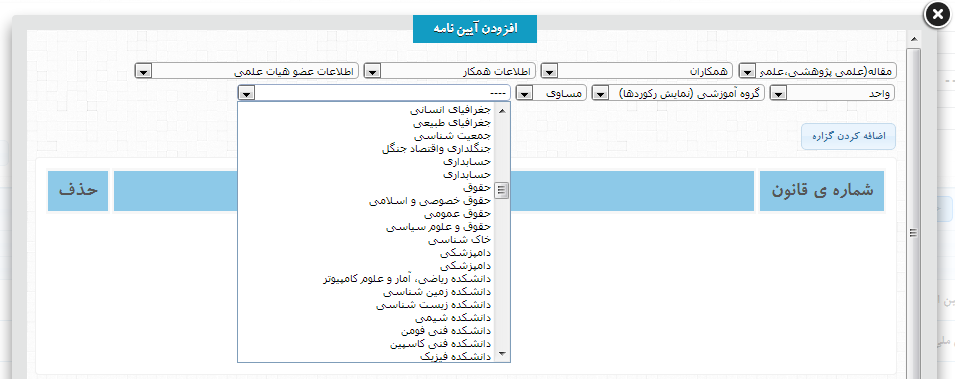The height and width of the screenshot is (379, 955).
Task: Click the dialog scrollbar up arrow
Action: tap(913, 40)
